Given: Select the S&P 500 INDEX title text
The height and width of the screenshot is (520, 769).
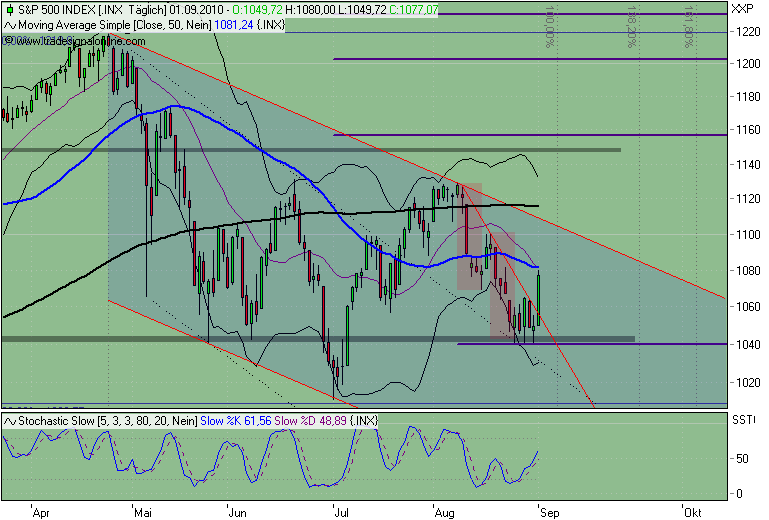Looking at the screenshot, I should point(70,10).
